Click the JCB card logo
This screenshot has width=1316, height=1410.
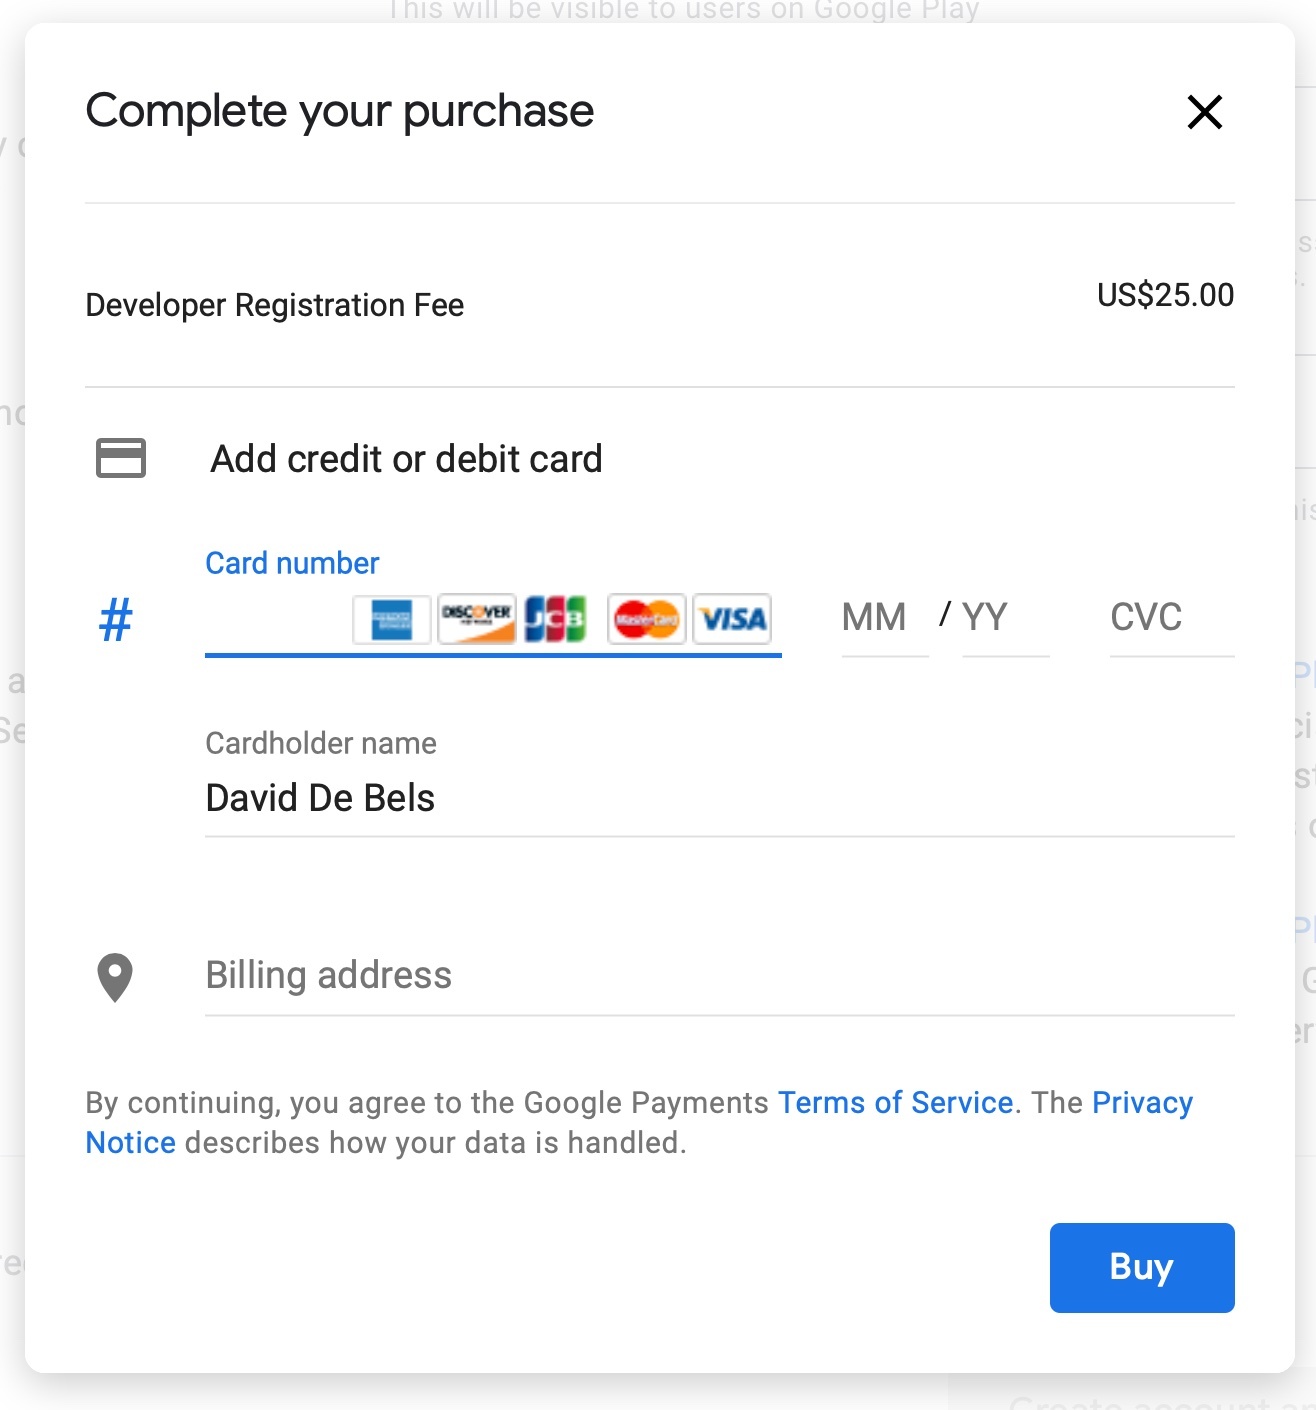tap(555, 620)
